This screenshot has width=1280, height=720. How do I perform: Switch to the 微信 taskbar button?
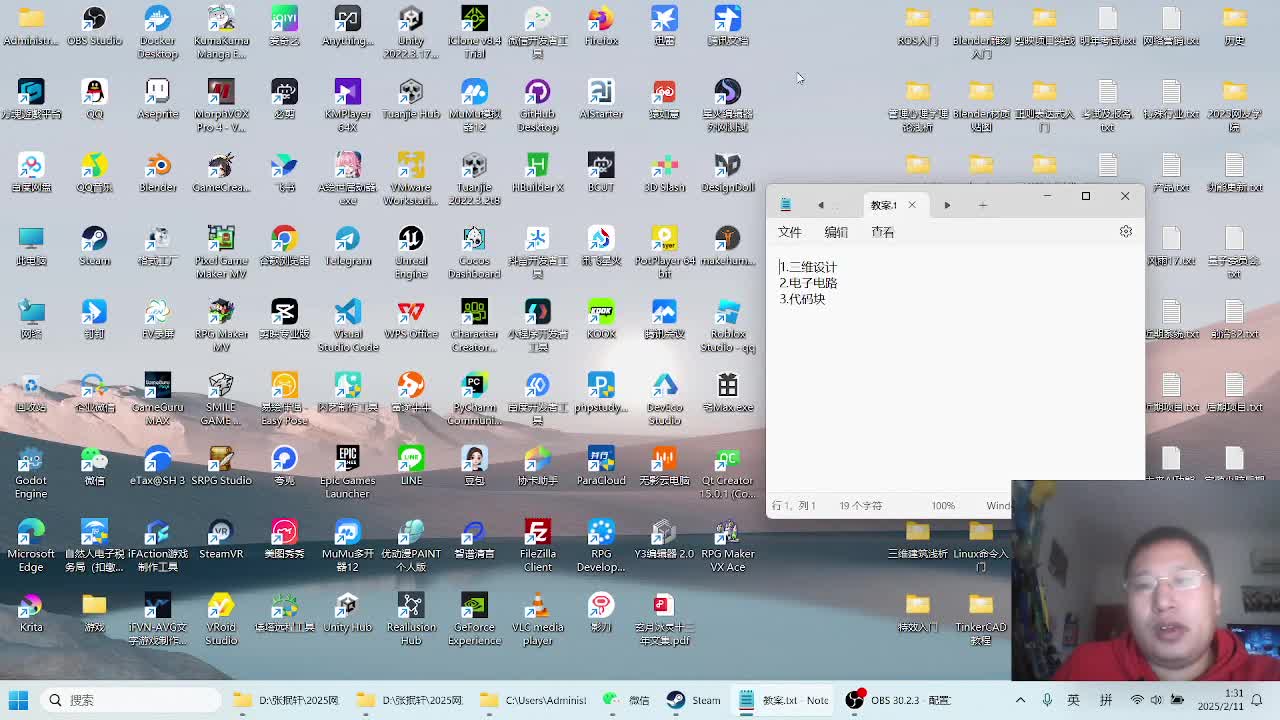[628, 700]
